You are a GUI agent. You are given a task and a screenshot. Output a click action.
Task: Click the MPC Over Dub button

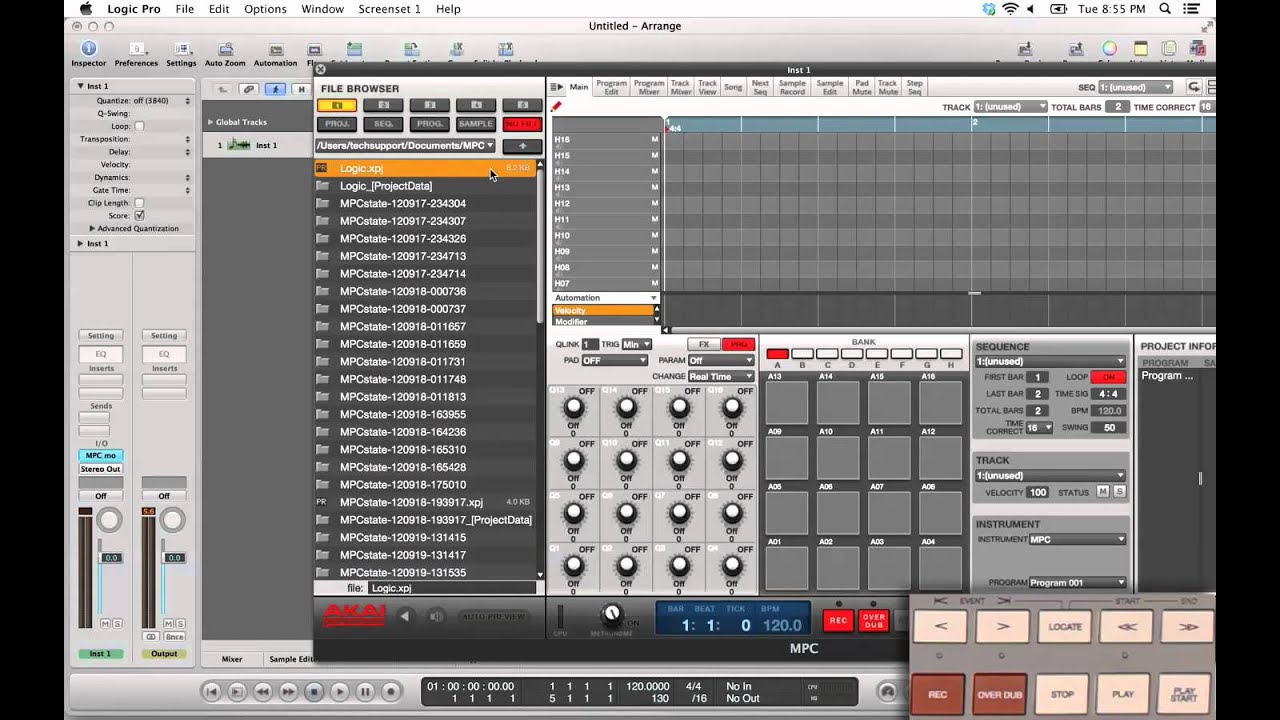coord(874,620)
